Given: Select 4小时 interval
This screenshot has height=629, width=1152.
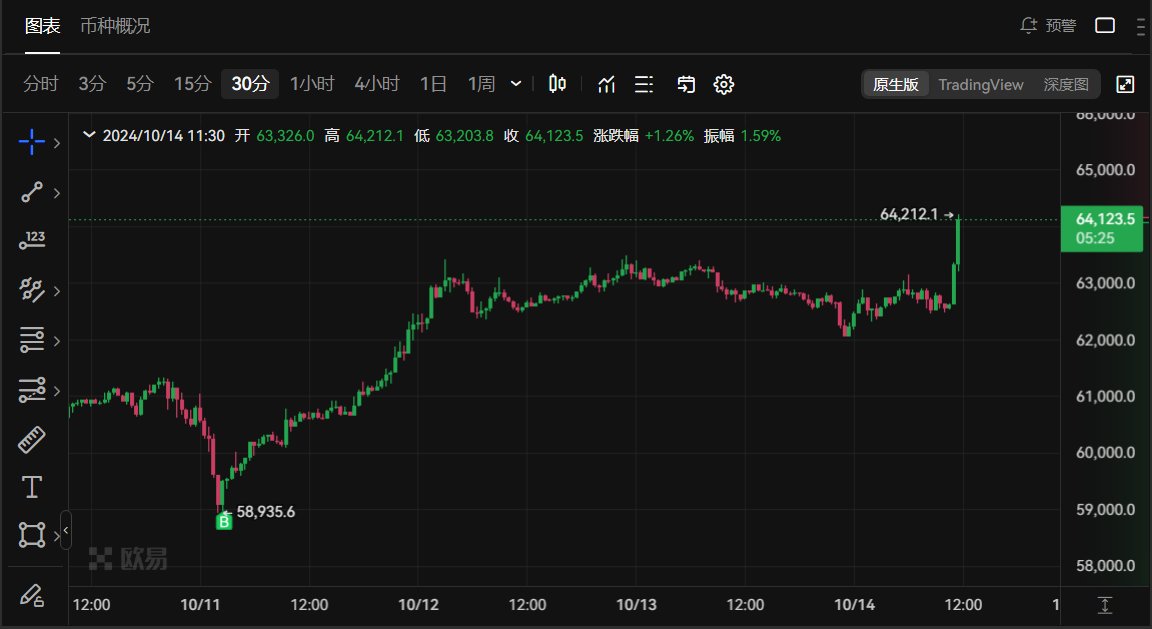Looking at the screenshot, I should tap(377, 84).
